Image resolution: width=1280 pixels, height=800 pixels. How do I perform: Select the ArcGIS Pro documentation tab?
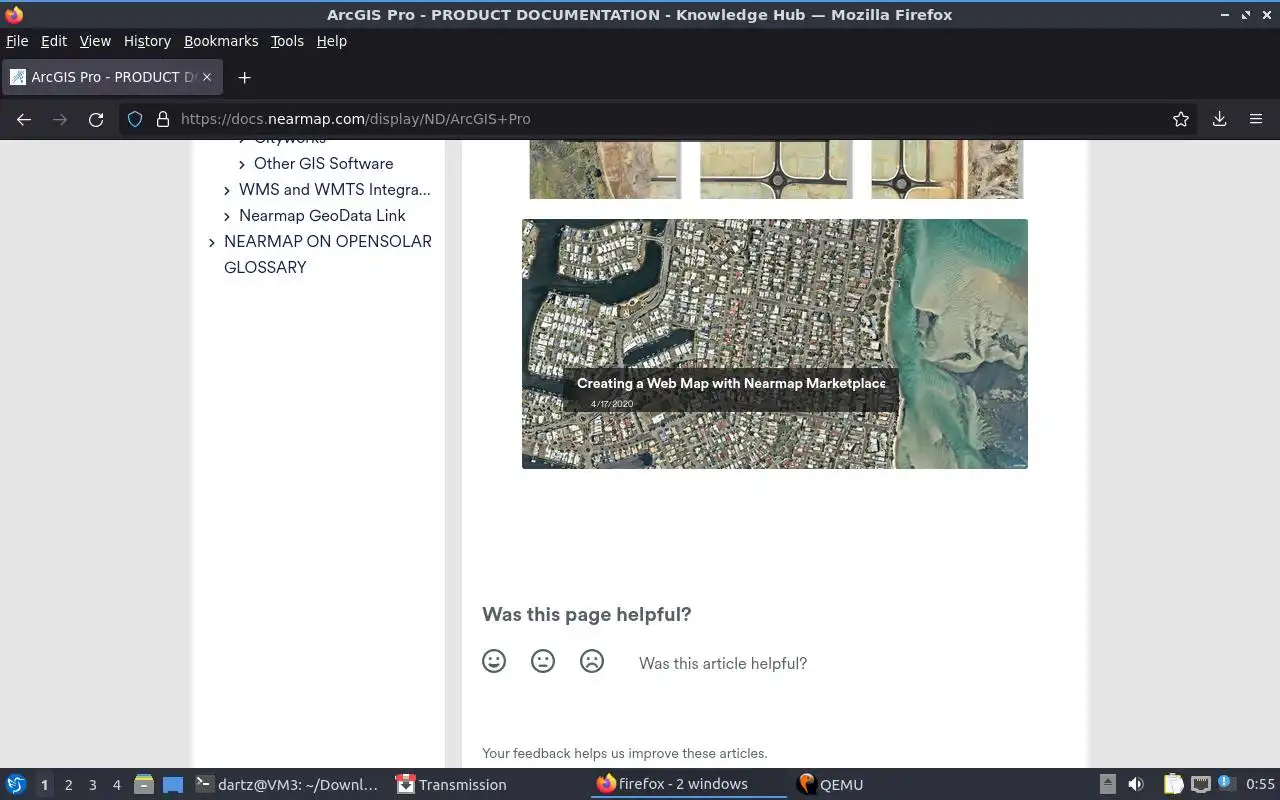(x=111, y=77)
